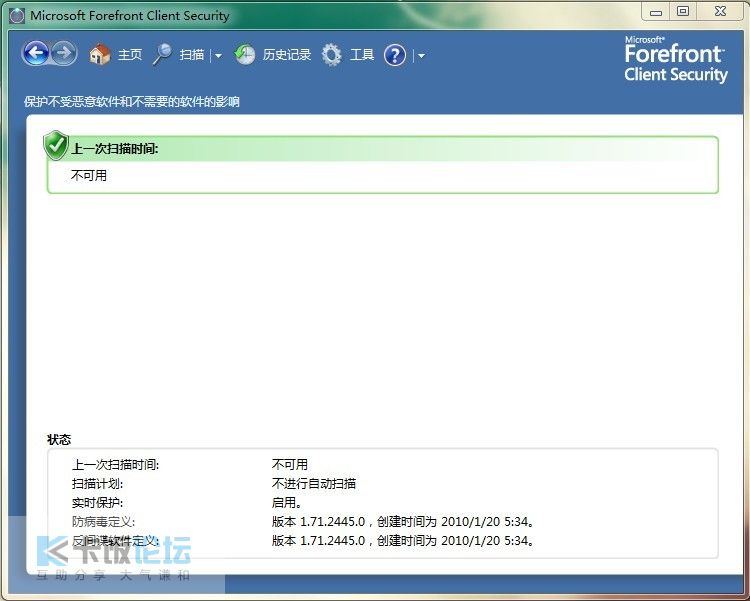Click the antispyware definition version text
750x601 pixels.
pos(403,540)
